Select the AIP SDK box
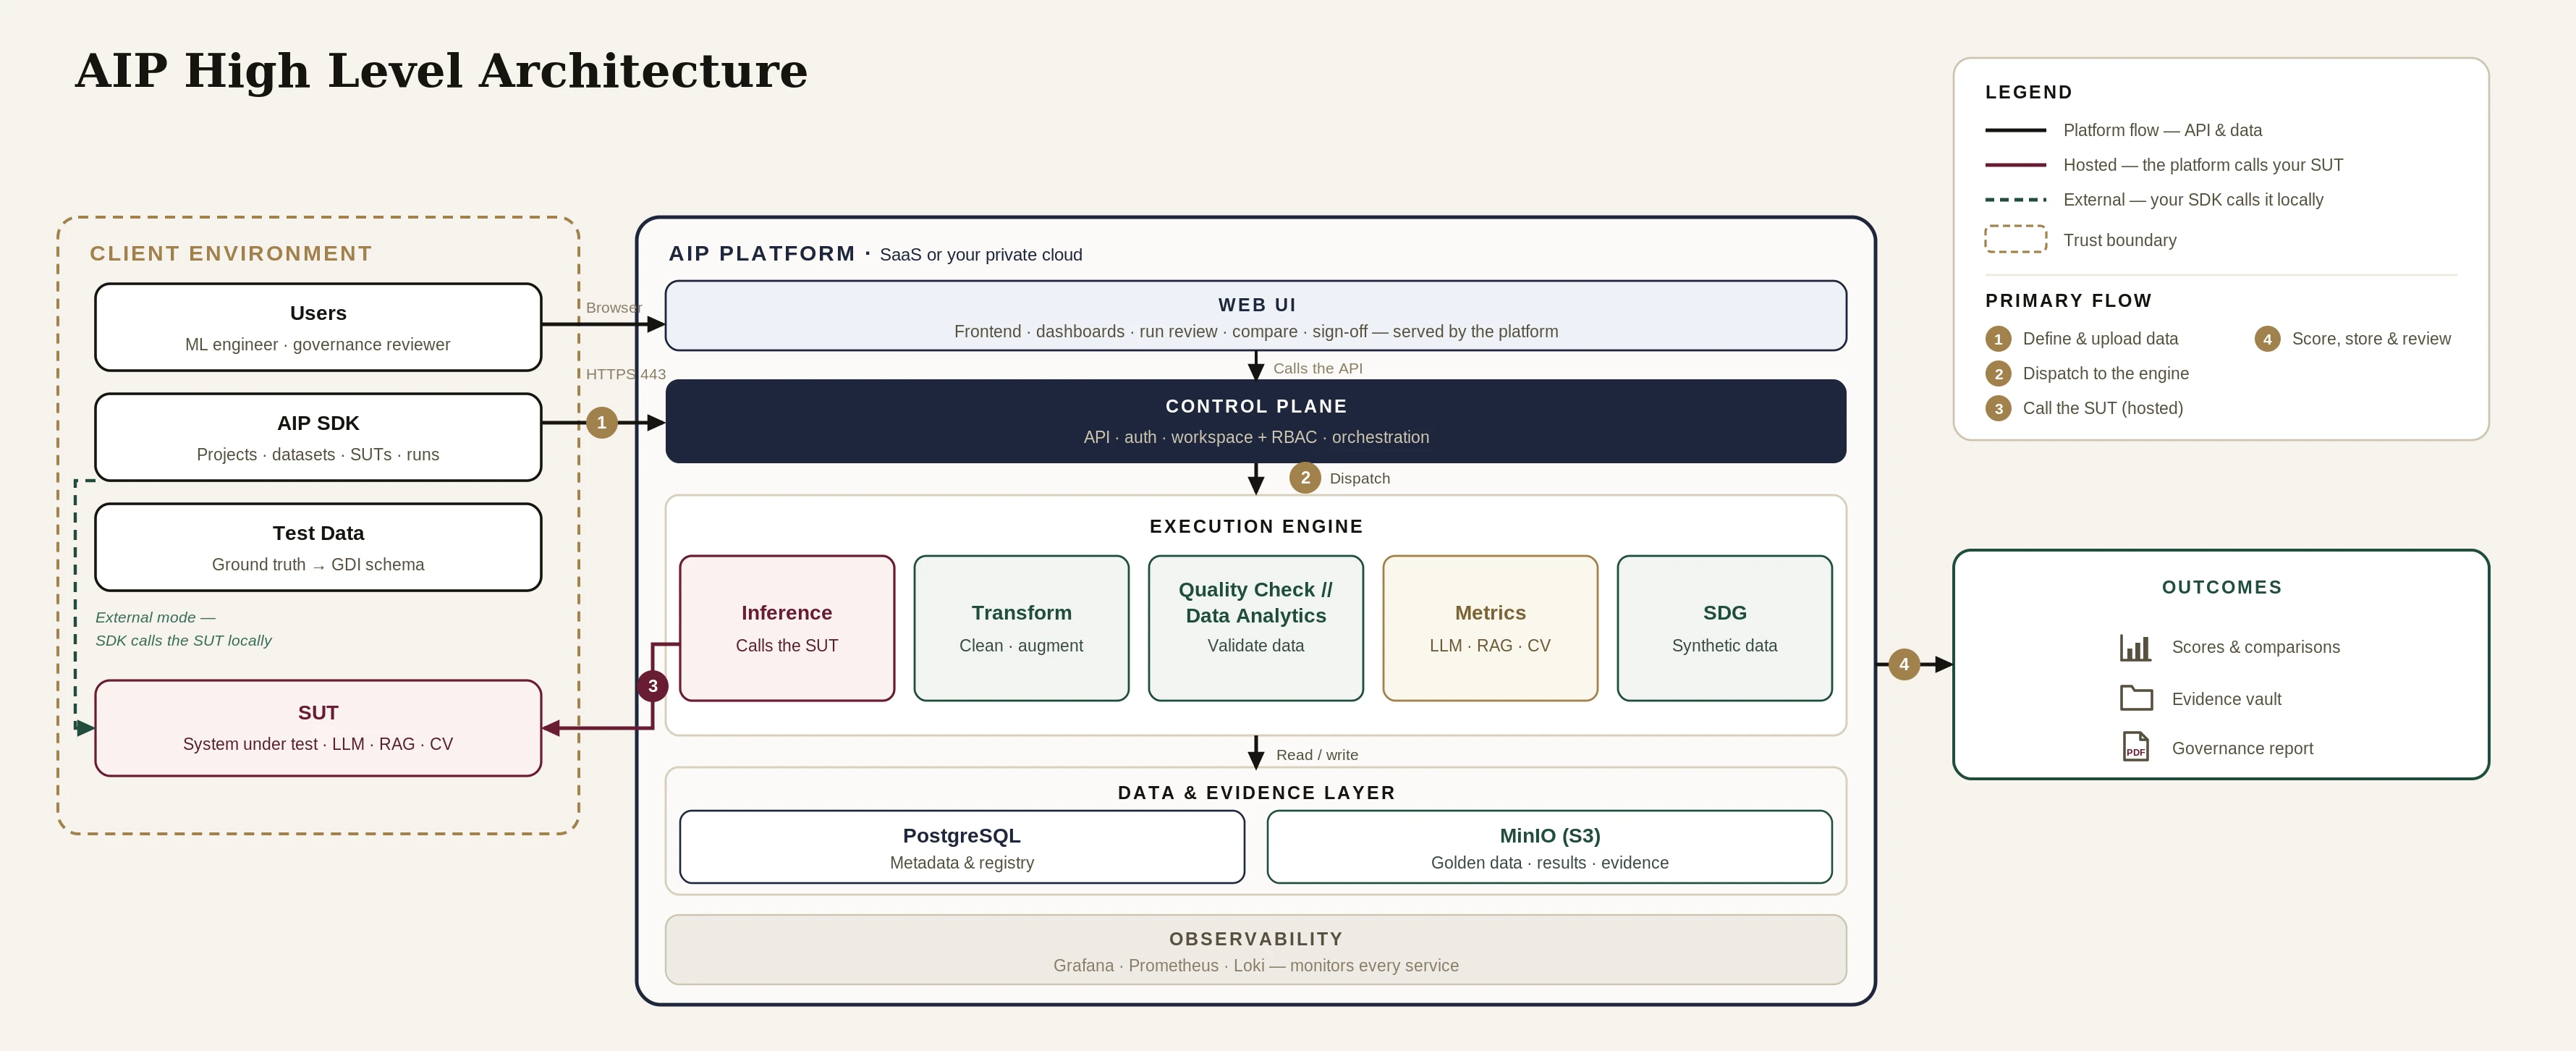Viewport: 2576px width, 1051px height. [318, 437]
